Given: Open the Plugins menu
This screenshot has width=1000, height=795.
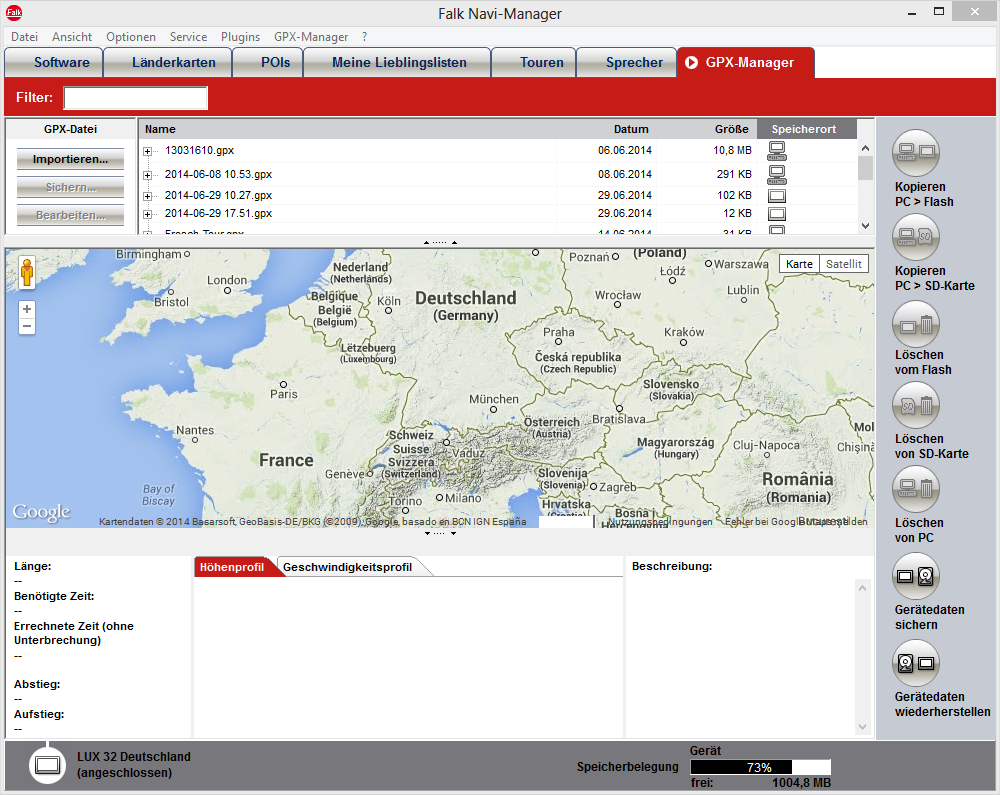Looking at the screenshot, I should click(240, 37).
